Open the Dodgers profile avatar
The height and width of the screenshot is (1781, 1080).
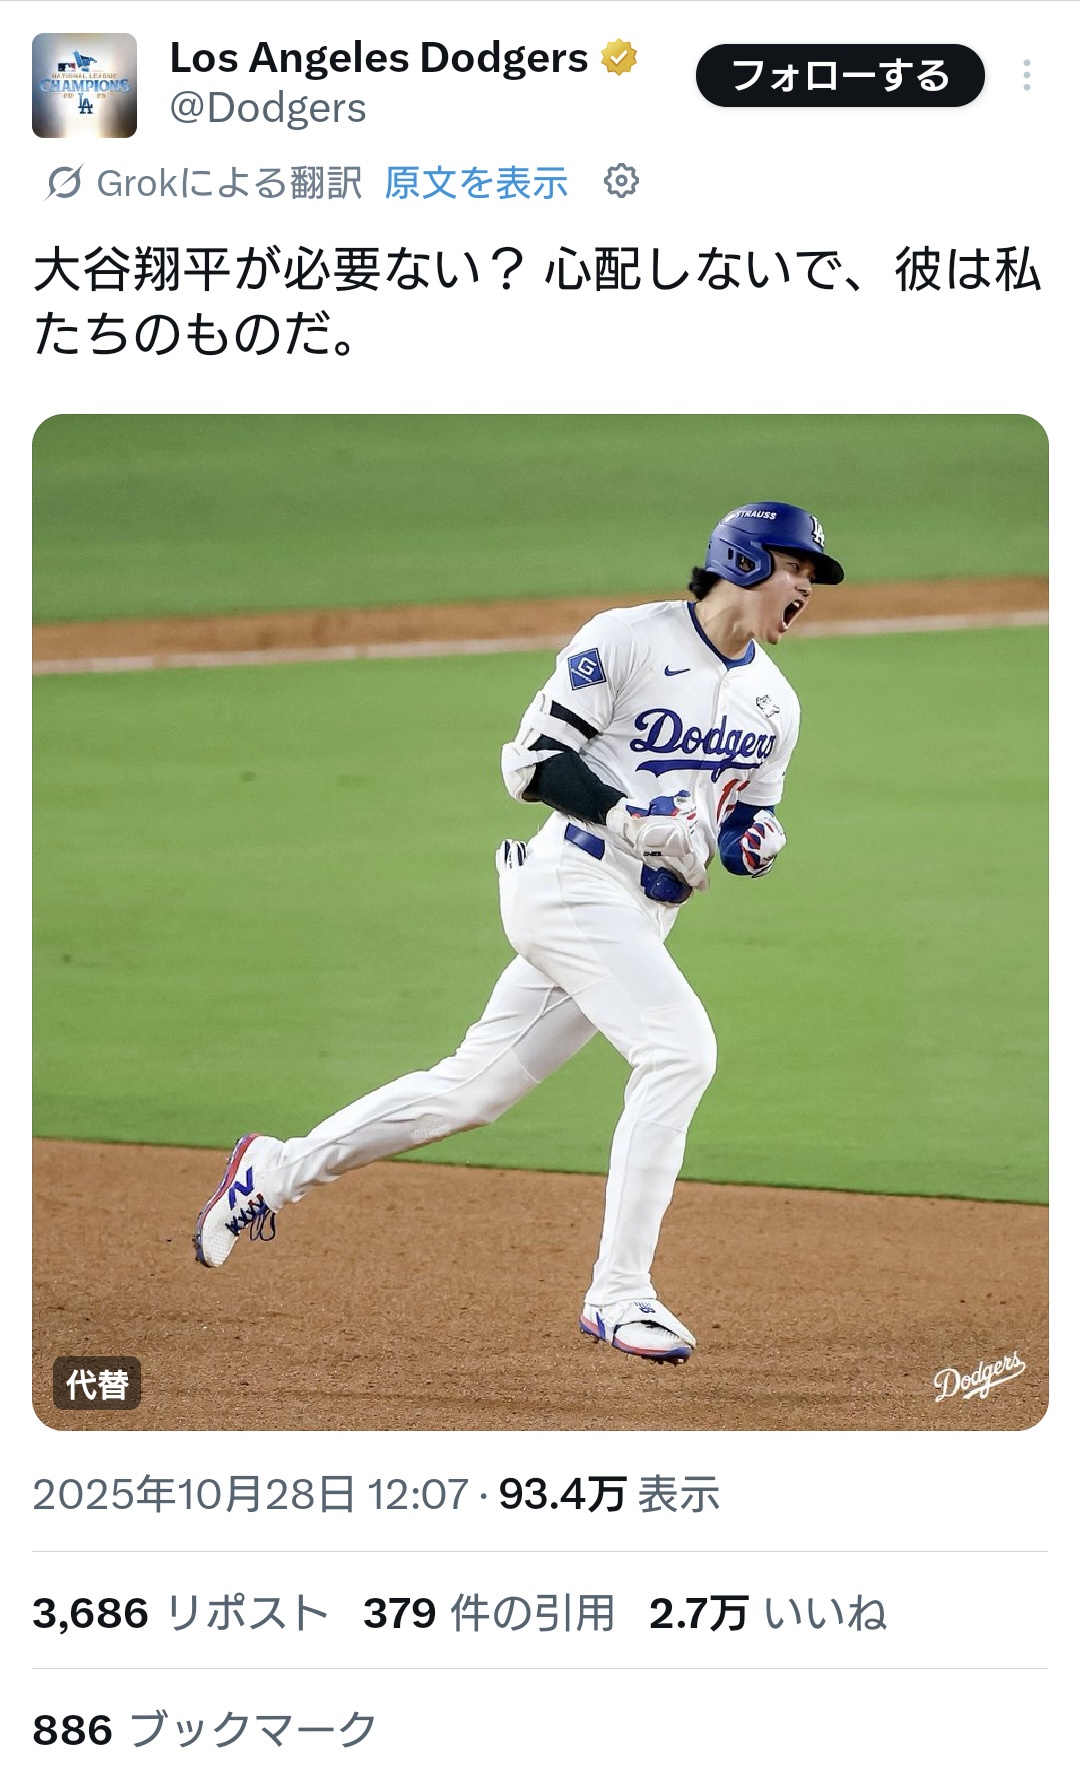(x=84, y=85)
